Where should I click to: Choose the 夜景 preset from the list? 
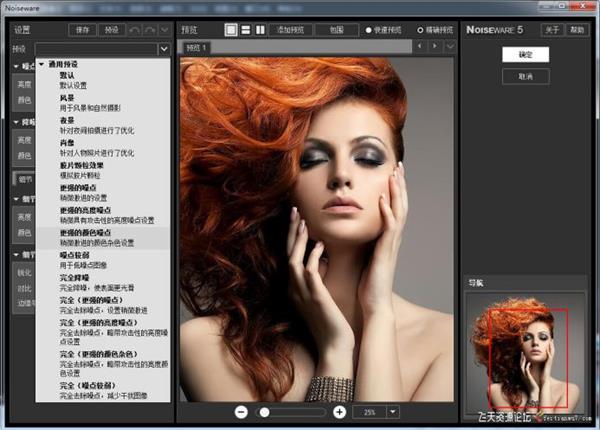point(67,121)
